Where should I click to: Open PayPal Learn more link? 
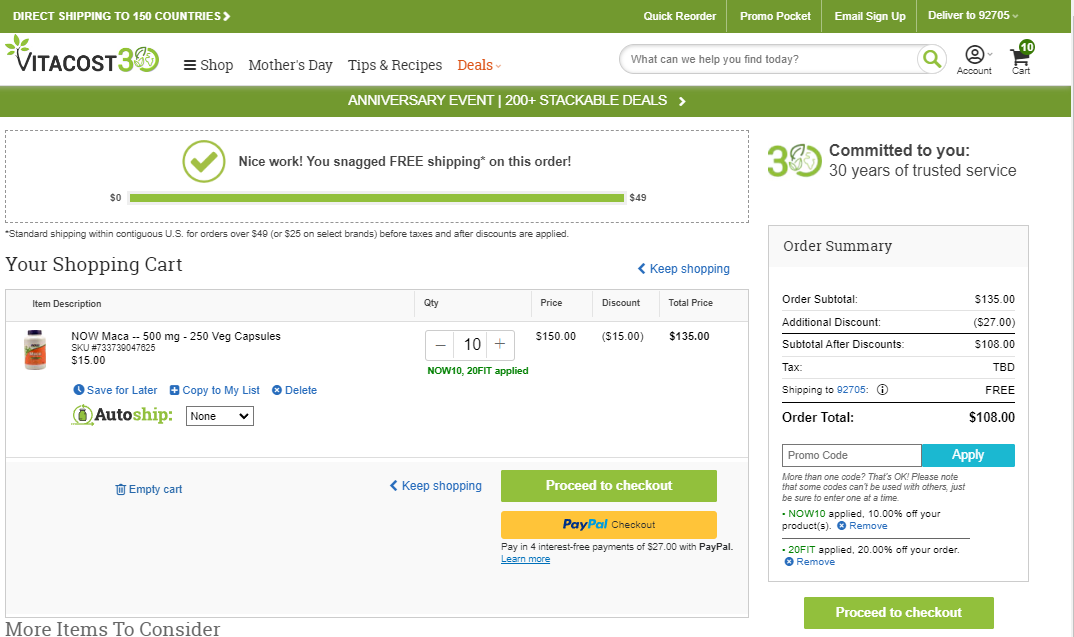tap(525, 559)
